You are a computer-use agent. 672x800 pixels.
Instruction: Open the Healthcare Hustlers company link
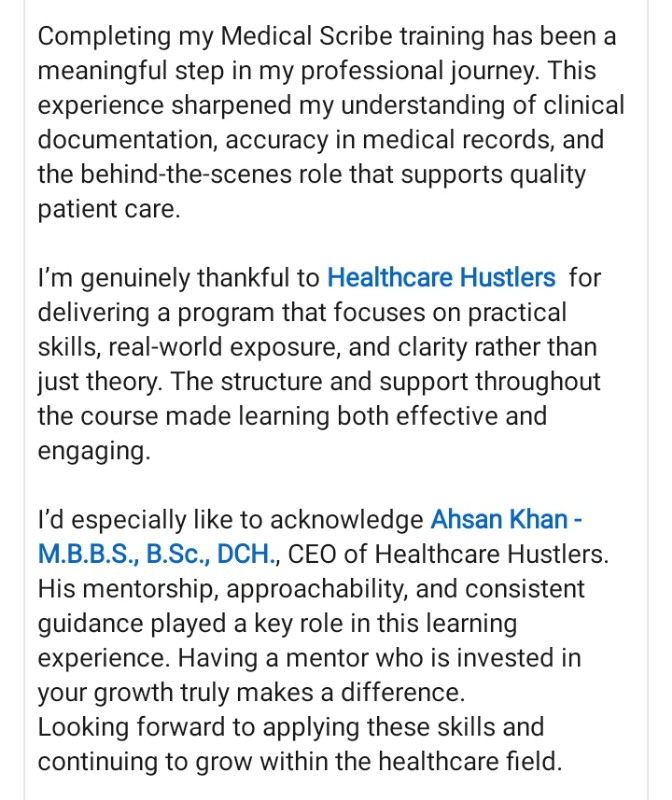point(441,277)
